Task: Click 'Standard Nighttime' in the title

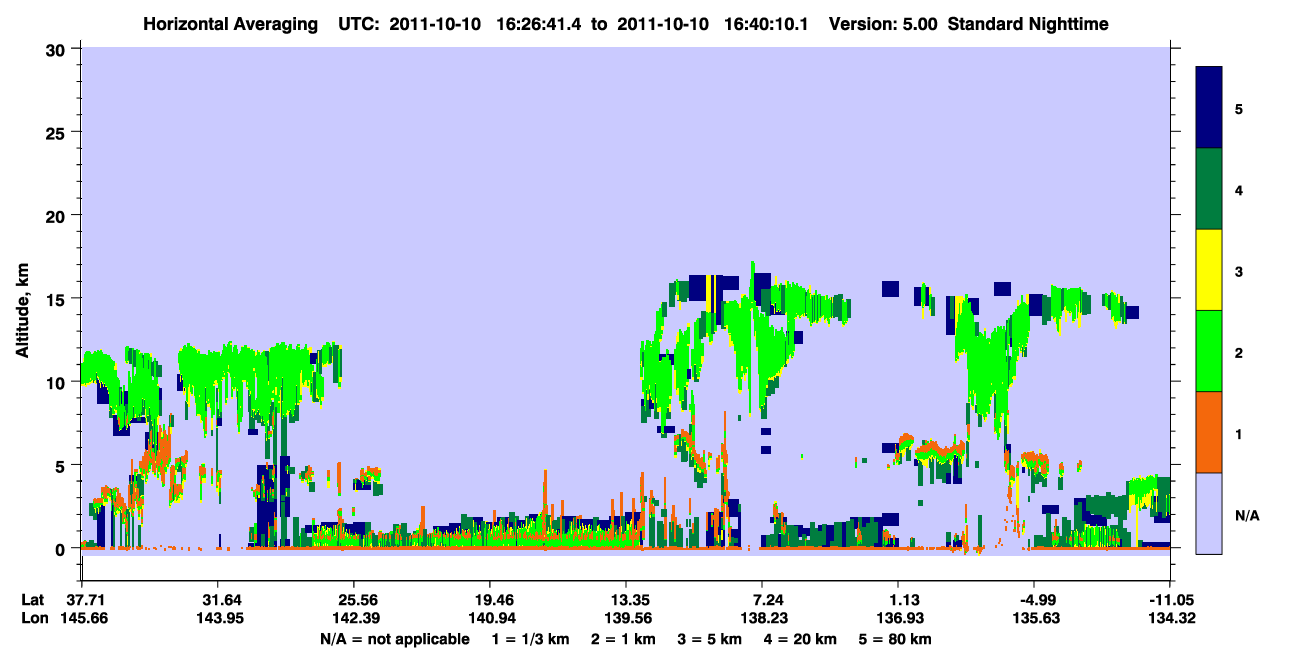Action: coord(1030,24)
